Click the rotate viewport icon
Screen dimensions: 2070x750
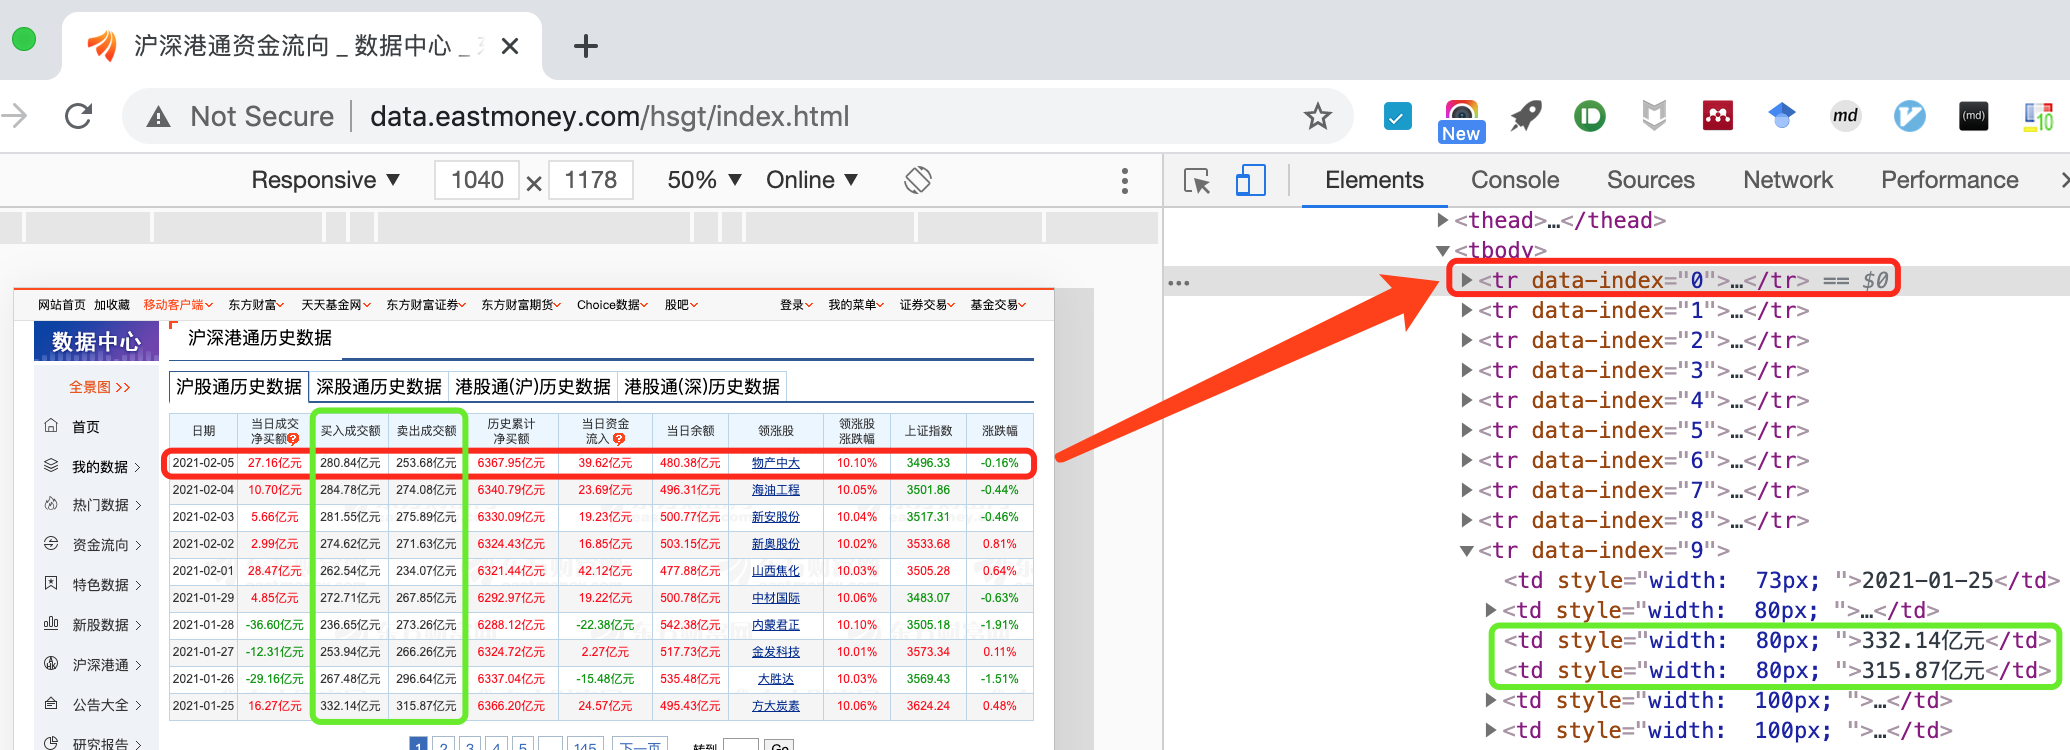pyautogui.click(x=917, y=180)
